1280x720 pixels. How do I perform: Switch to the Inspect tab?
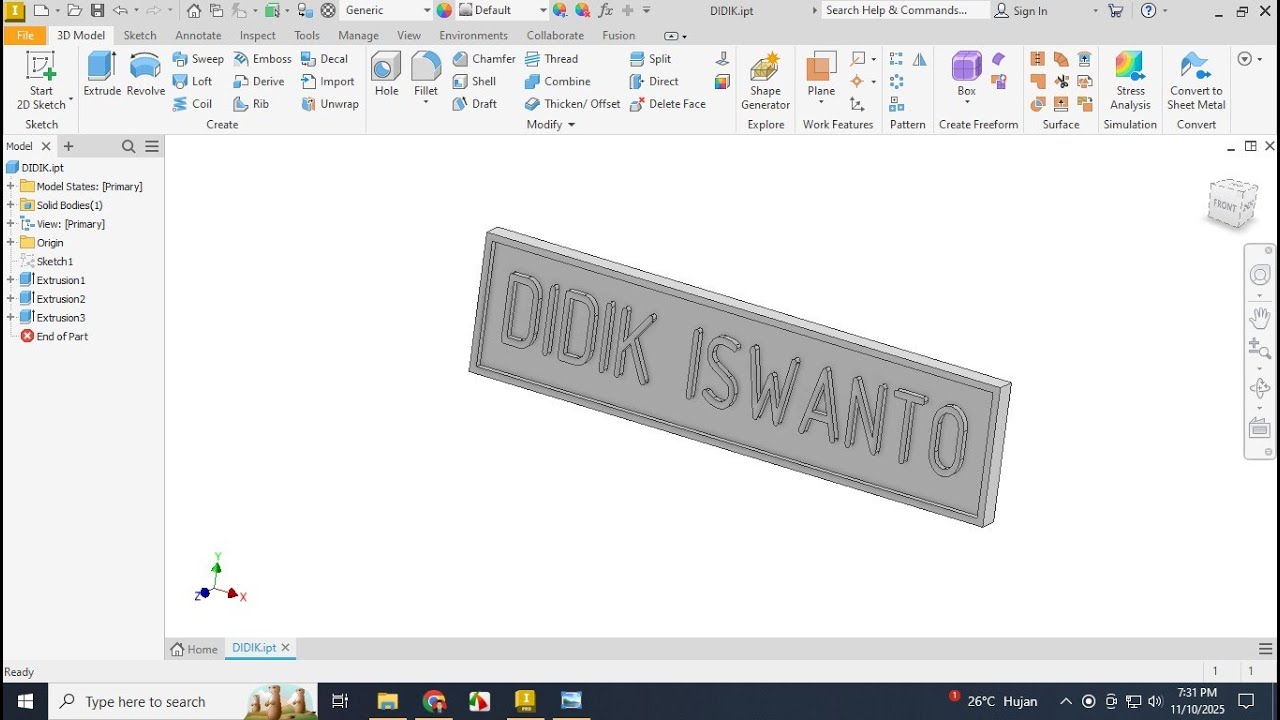tap(257, 35)
